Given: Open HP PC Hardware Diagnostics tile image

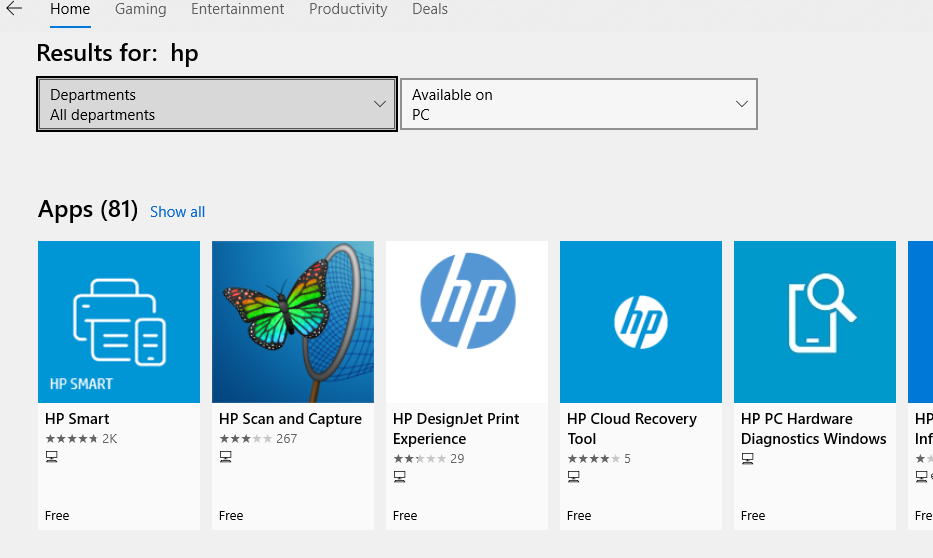Looking at the screenshot, I should (815, 322).
